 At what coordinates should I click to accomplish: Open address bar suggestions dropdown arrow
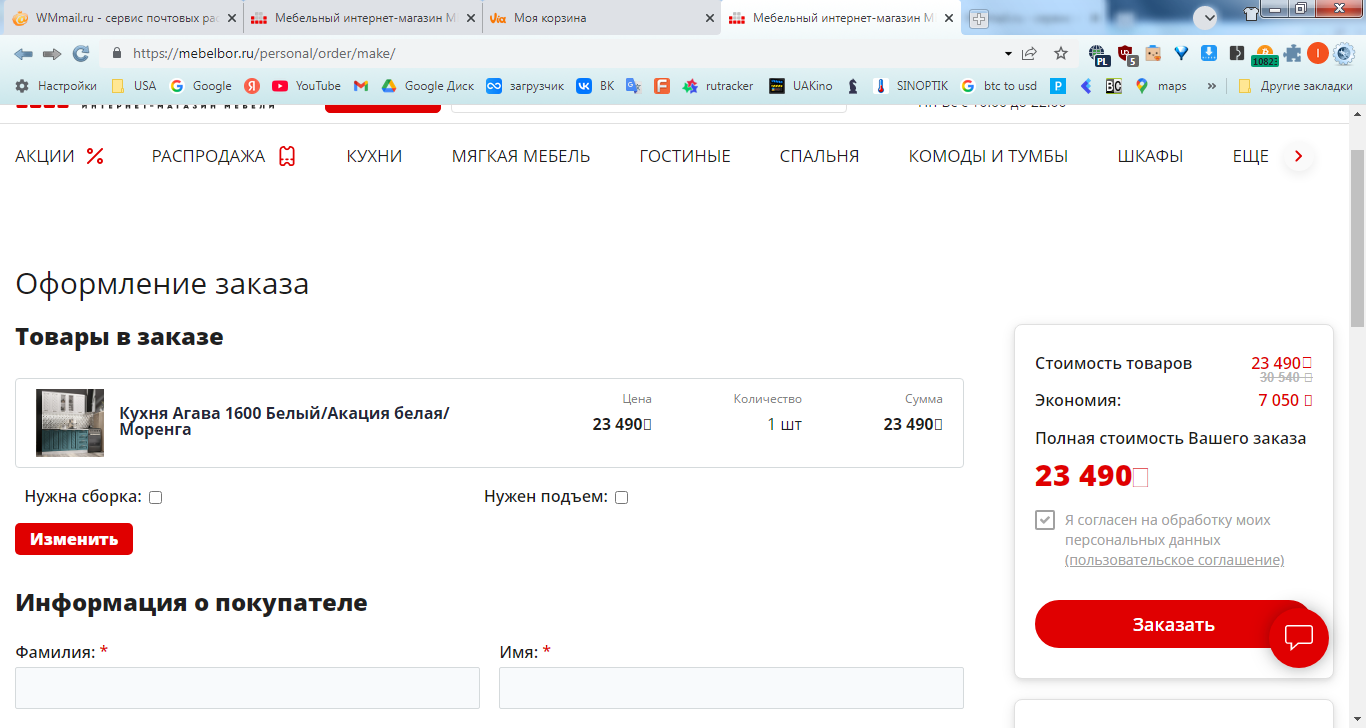(x=1008, y=53)
